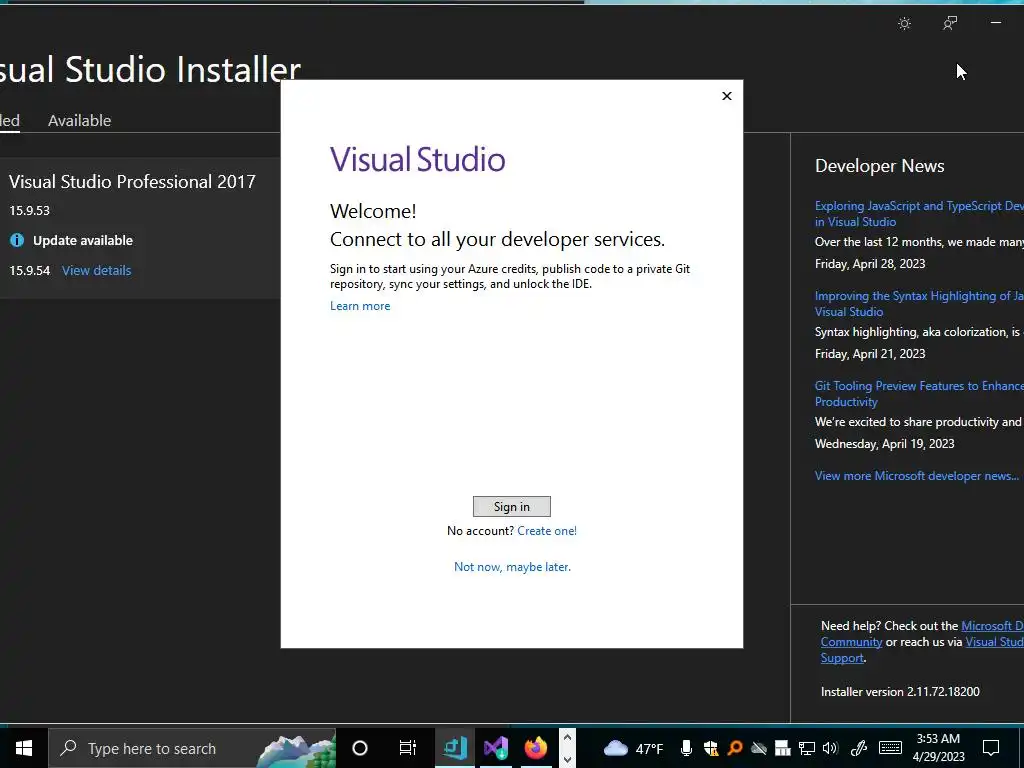Click the taskbar overflow down arrow
Viewport: 1024px width, 768px height.
(567, 760)
